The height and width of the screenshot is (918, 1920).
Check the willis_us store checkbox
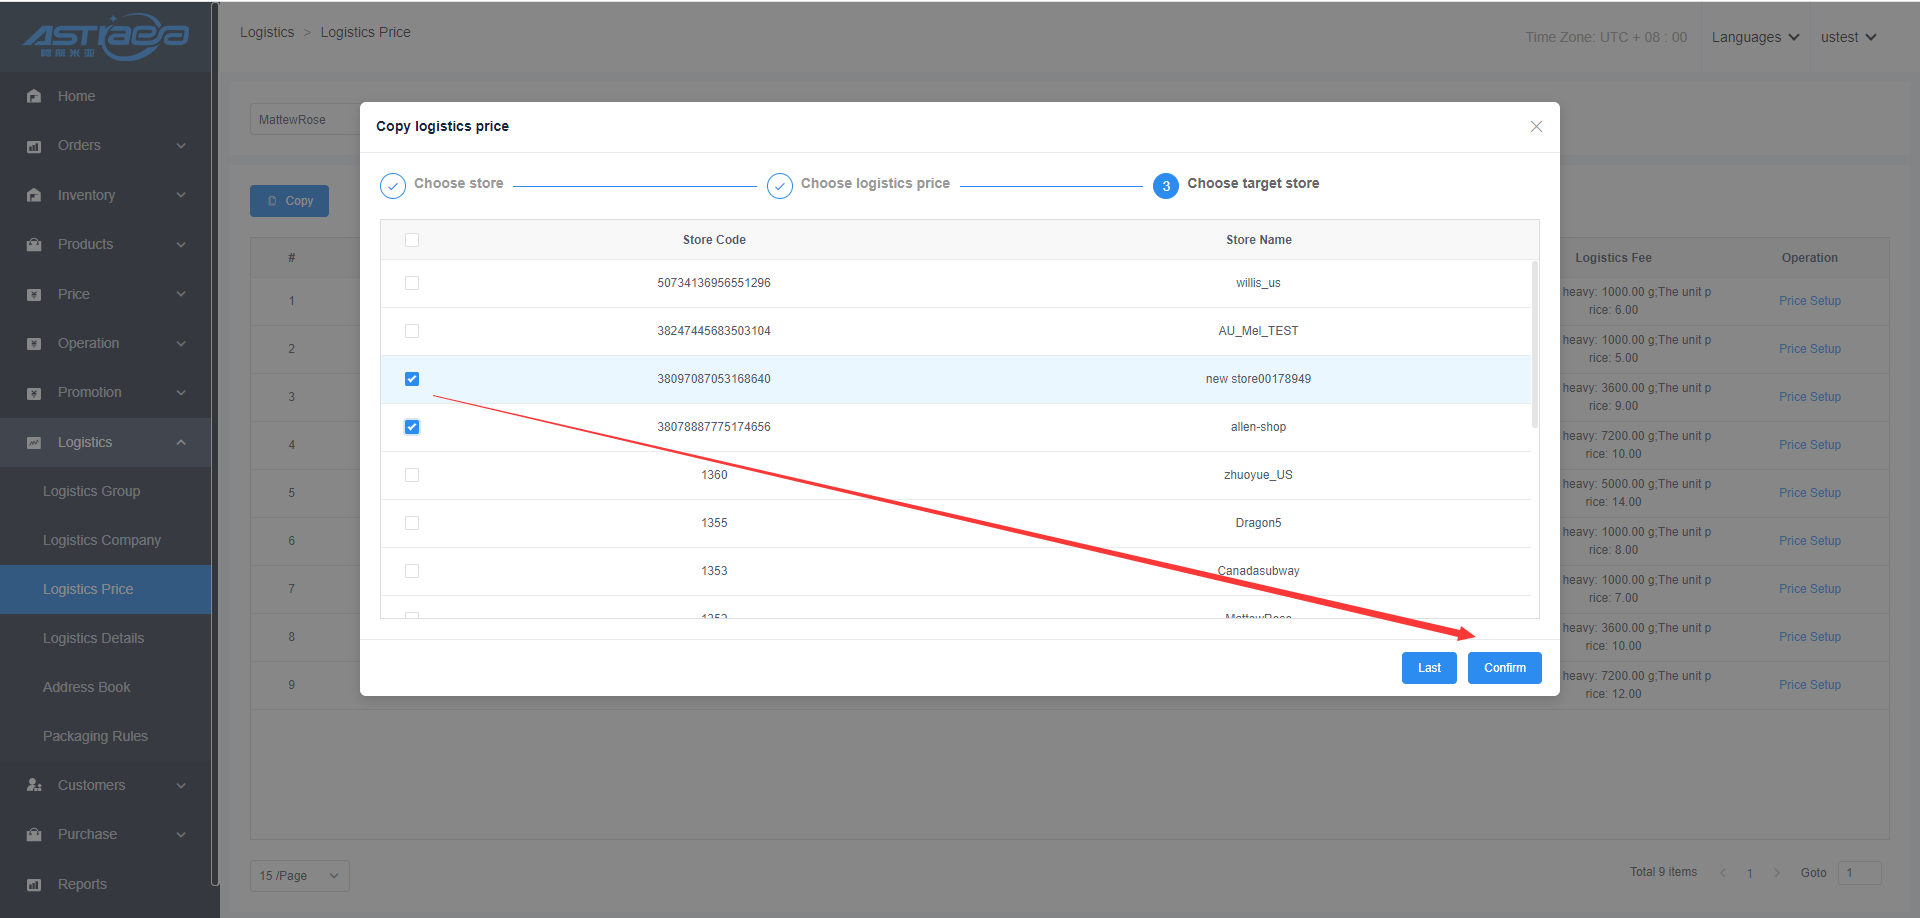[412, 283]
